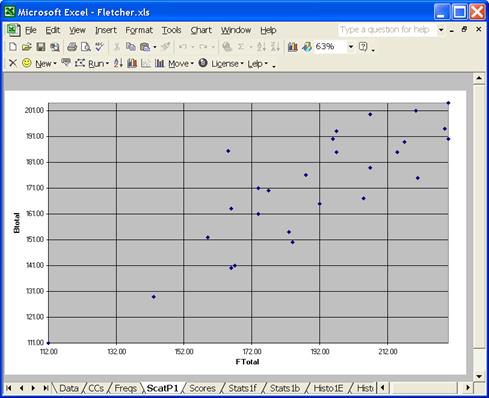Open the License dropdown menu
Screen dimensions: 489x398
(x=227, y=63)
